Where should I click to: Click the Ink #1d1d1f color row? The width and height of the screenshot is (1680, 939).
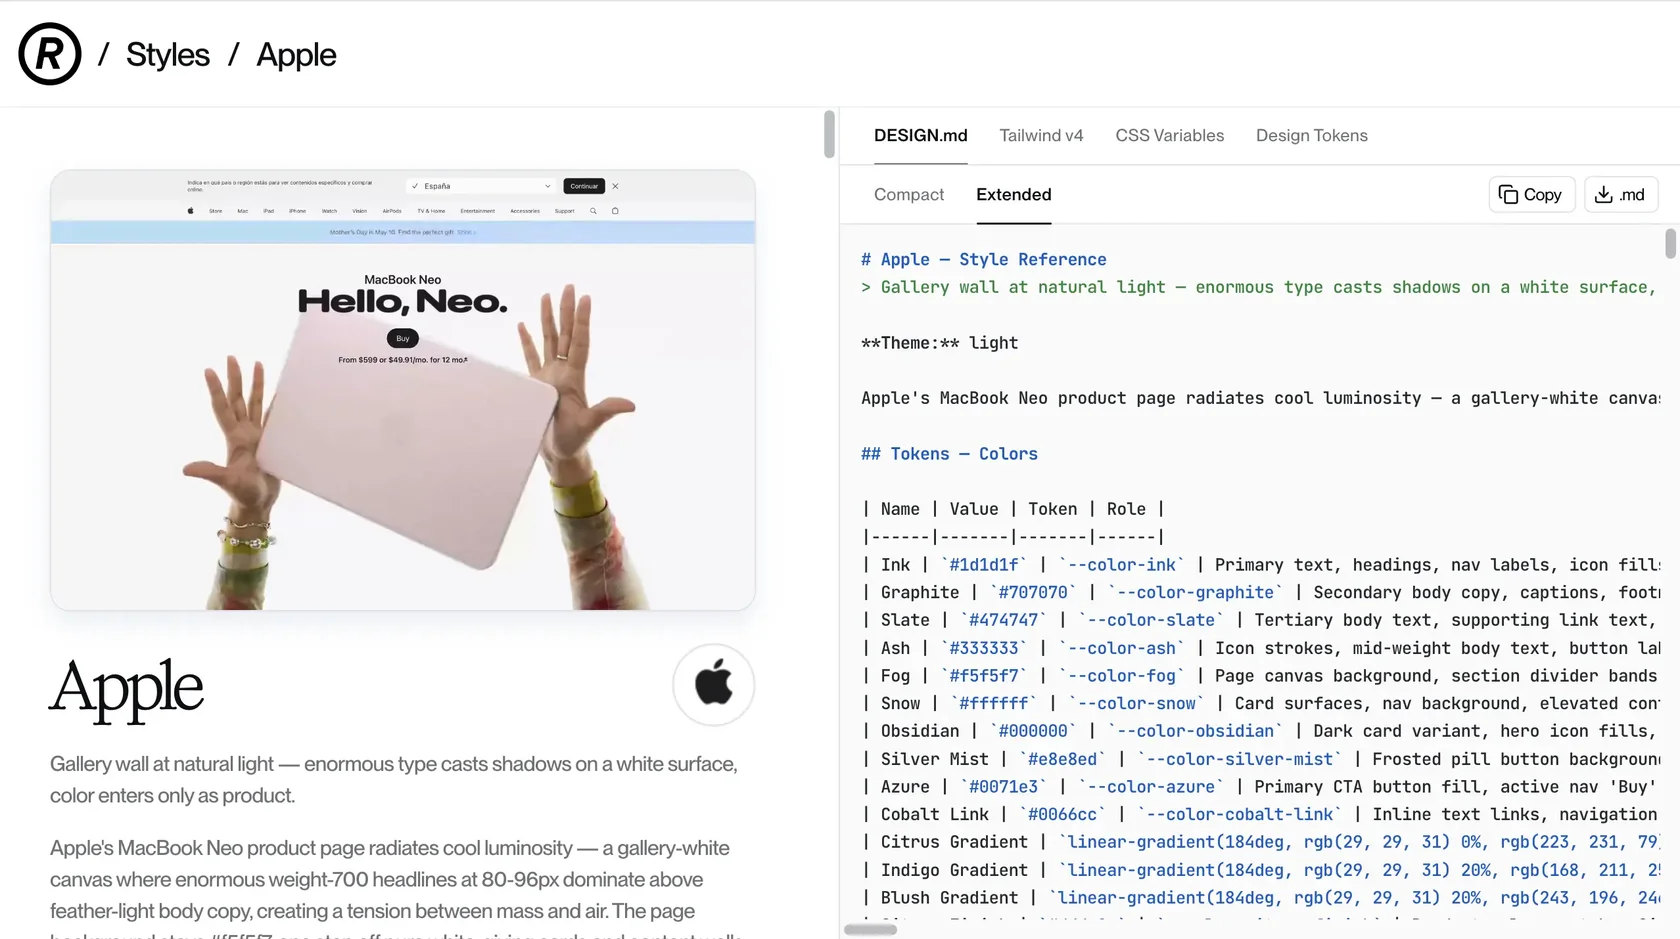click(1260, 565)
